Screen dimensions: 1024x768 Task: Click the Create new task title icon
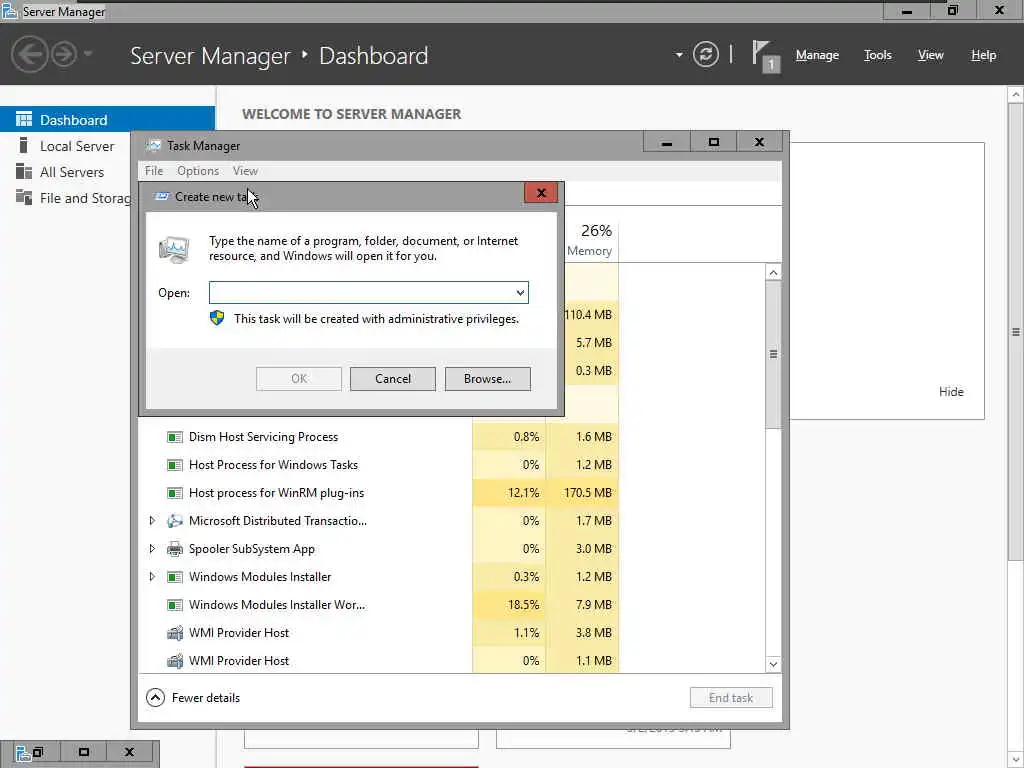162,196
